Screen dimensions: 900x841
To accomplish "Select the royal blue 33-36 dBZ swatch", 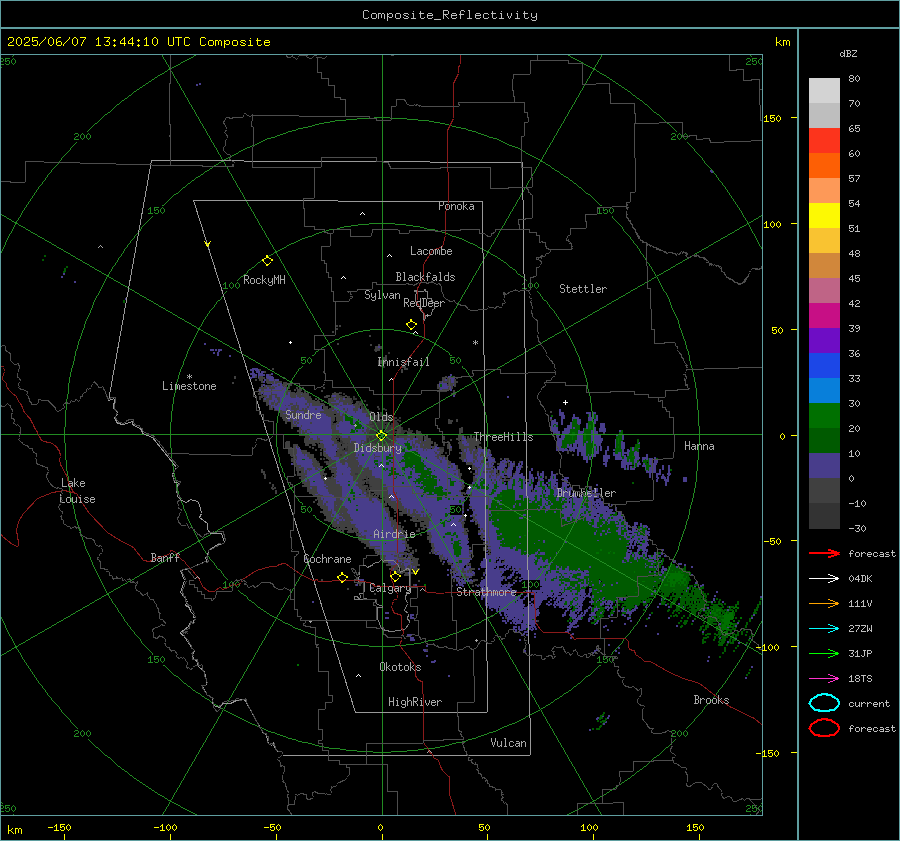I will (x=824, y=366).
